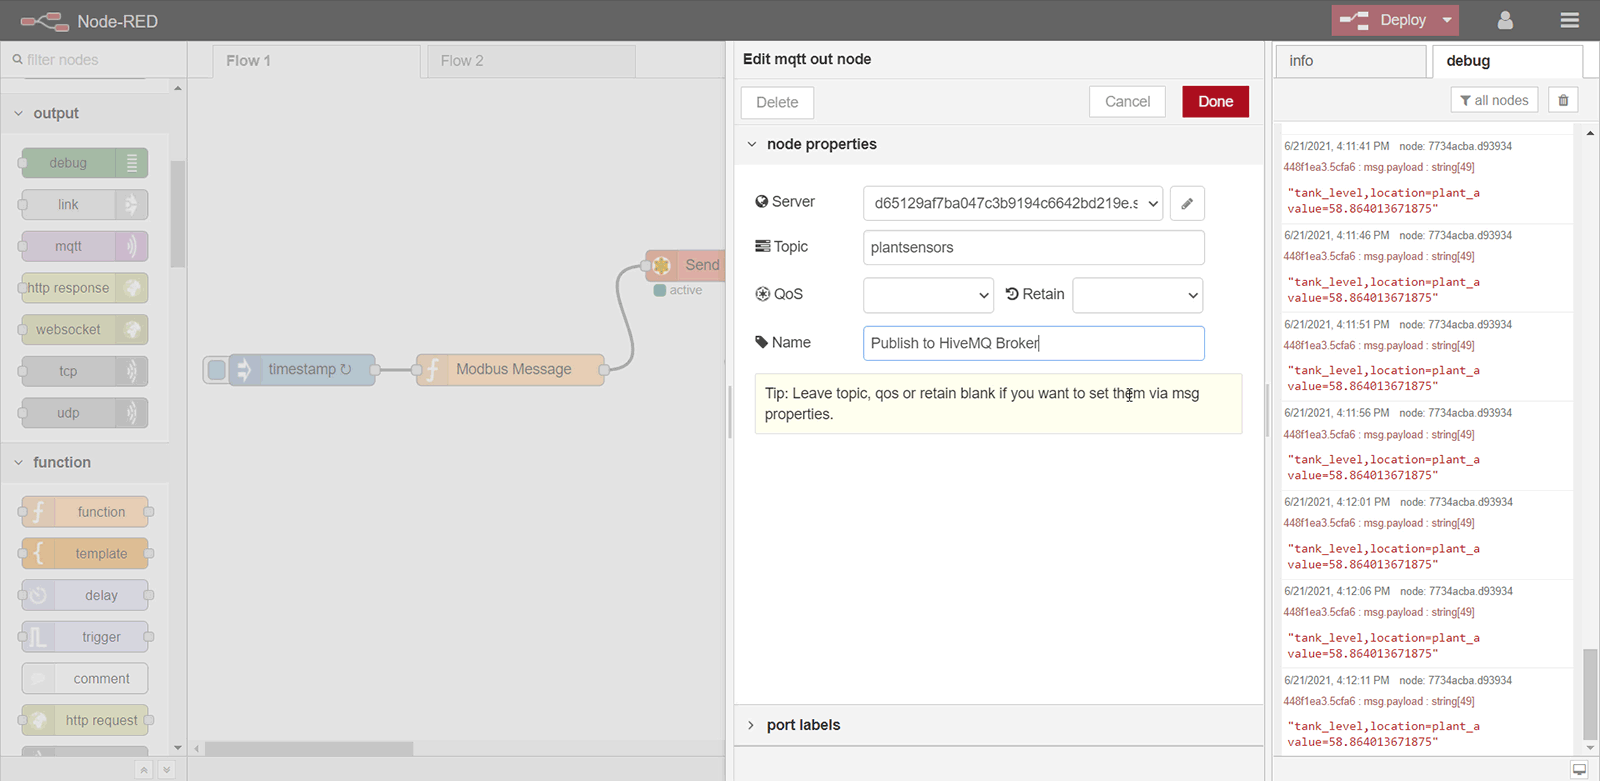Switch to the Flow 1 tab

point(316,61)
